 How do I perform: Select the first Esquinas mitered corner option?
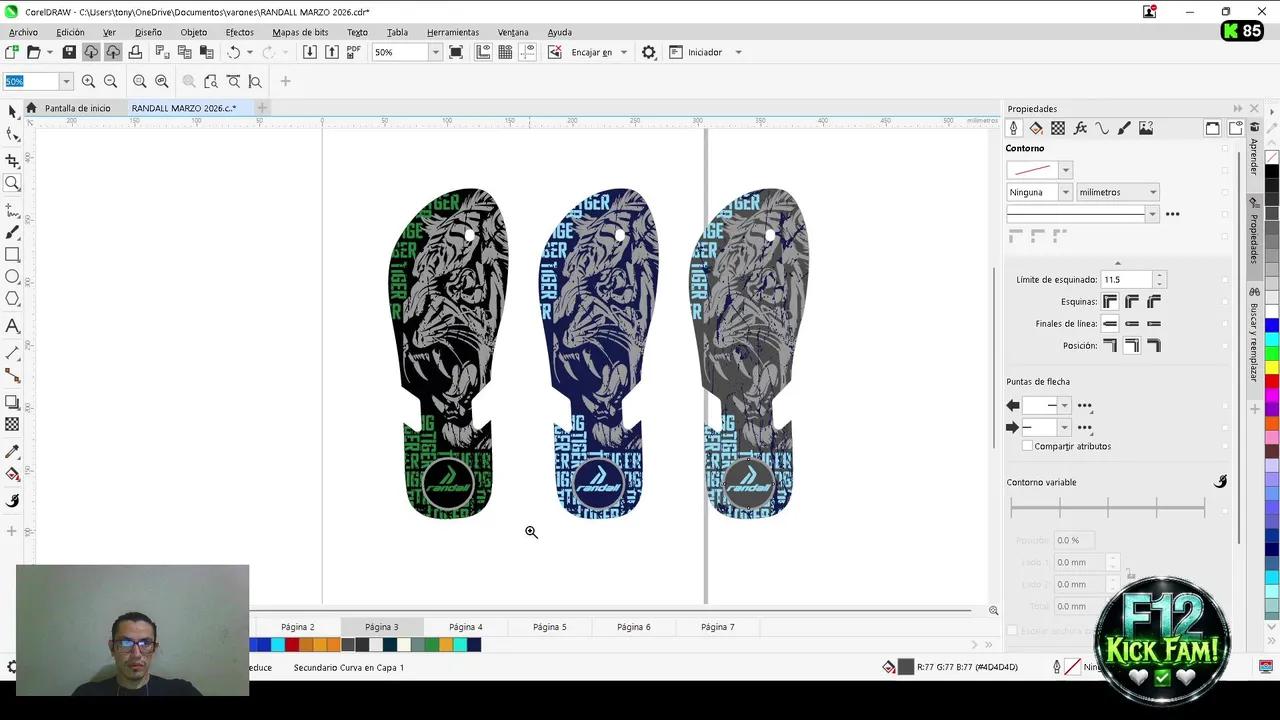click(x=1110, y=301)
